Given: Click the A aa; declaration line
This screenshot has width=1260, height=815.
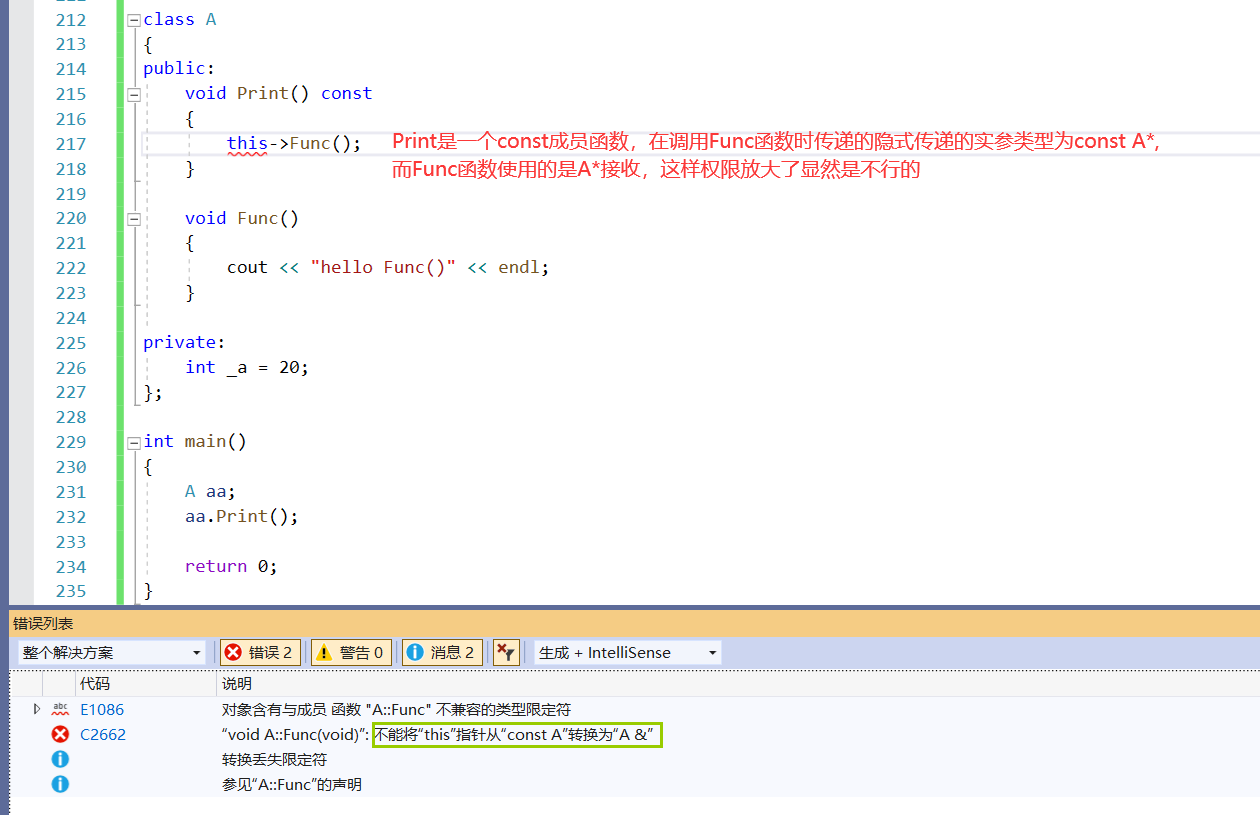Looking at the screenshot, I should pyautogui.click(x=210, y=491).
